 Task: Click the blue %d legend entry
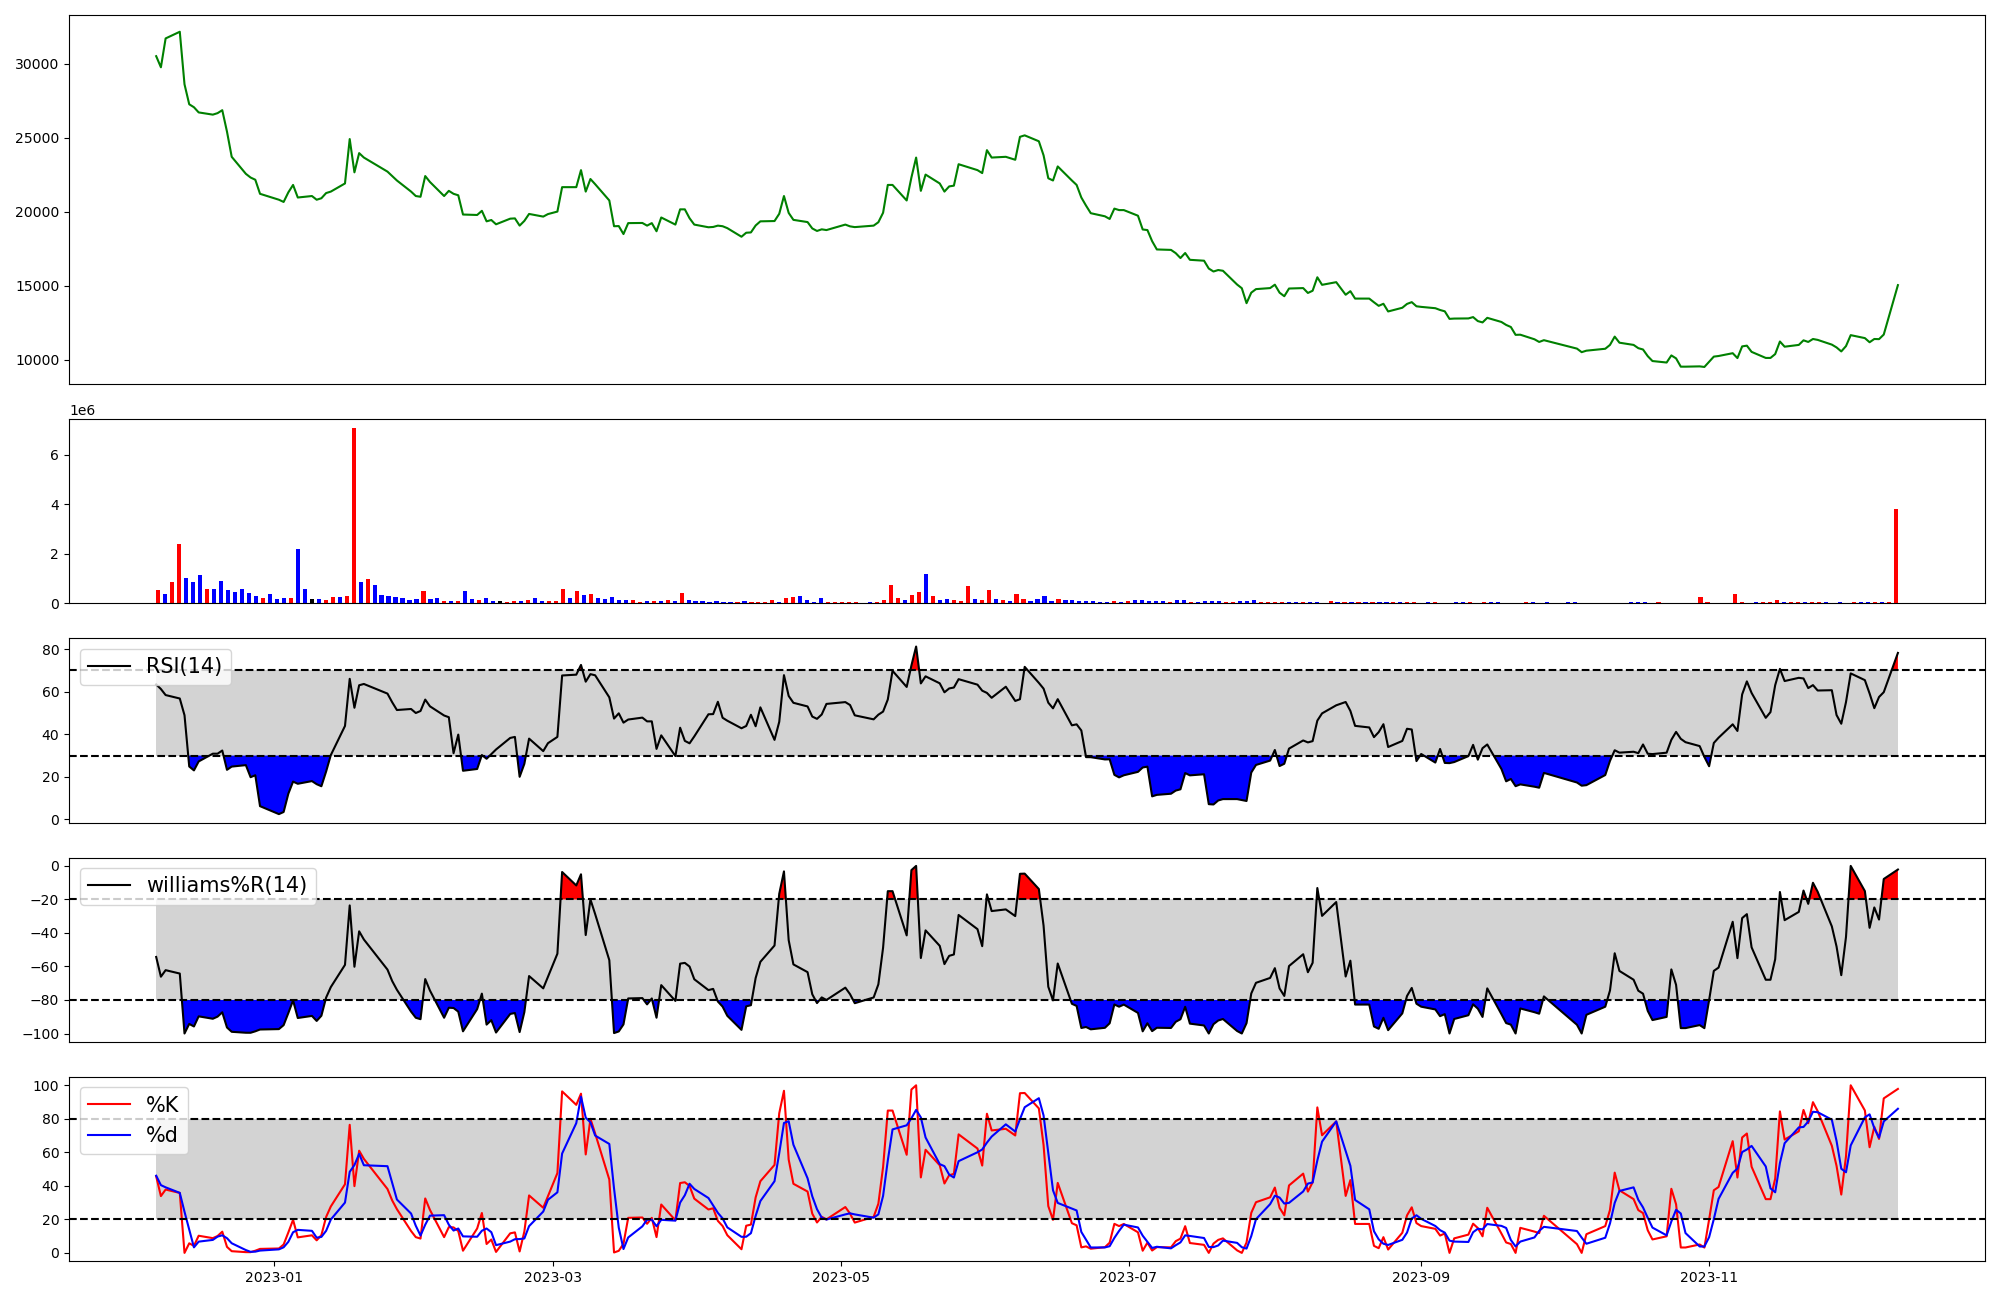coord(161,1135)
